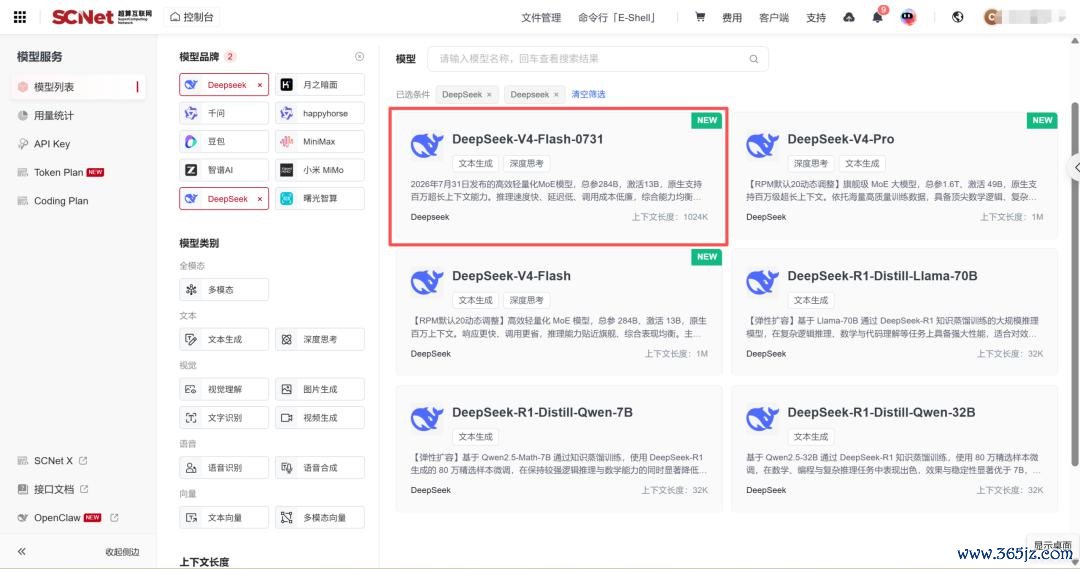Viewport: 1080px width, 569px height.
Task: Toggle the 文字识别 category filter
Action: [x=224, y=417]
